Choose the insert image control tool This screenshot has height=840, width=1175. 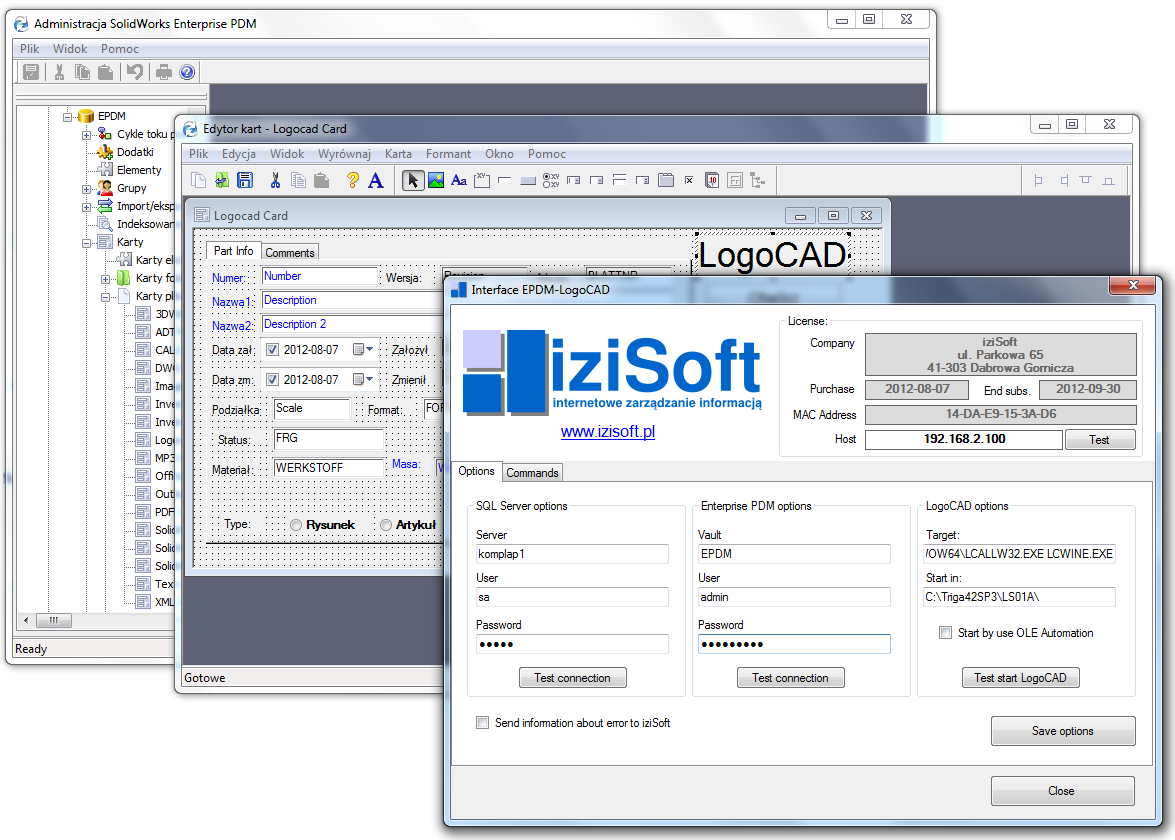coord(436,180)
